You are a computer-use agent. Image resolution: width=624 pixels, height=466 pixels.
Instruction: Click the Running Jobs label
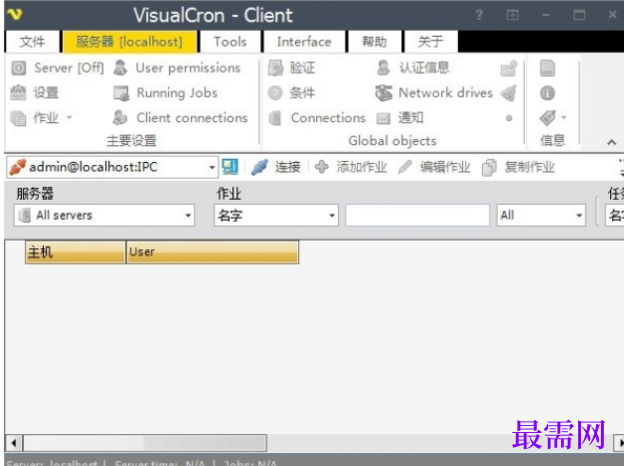point(177,93)
